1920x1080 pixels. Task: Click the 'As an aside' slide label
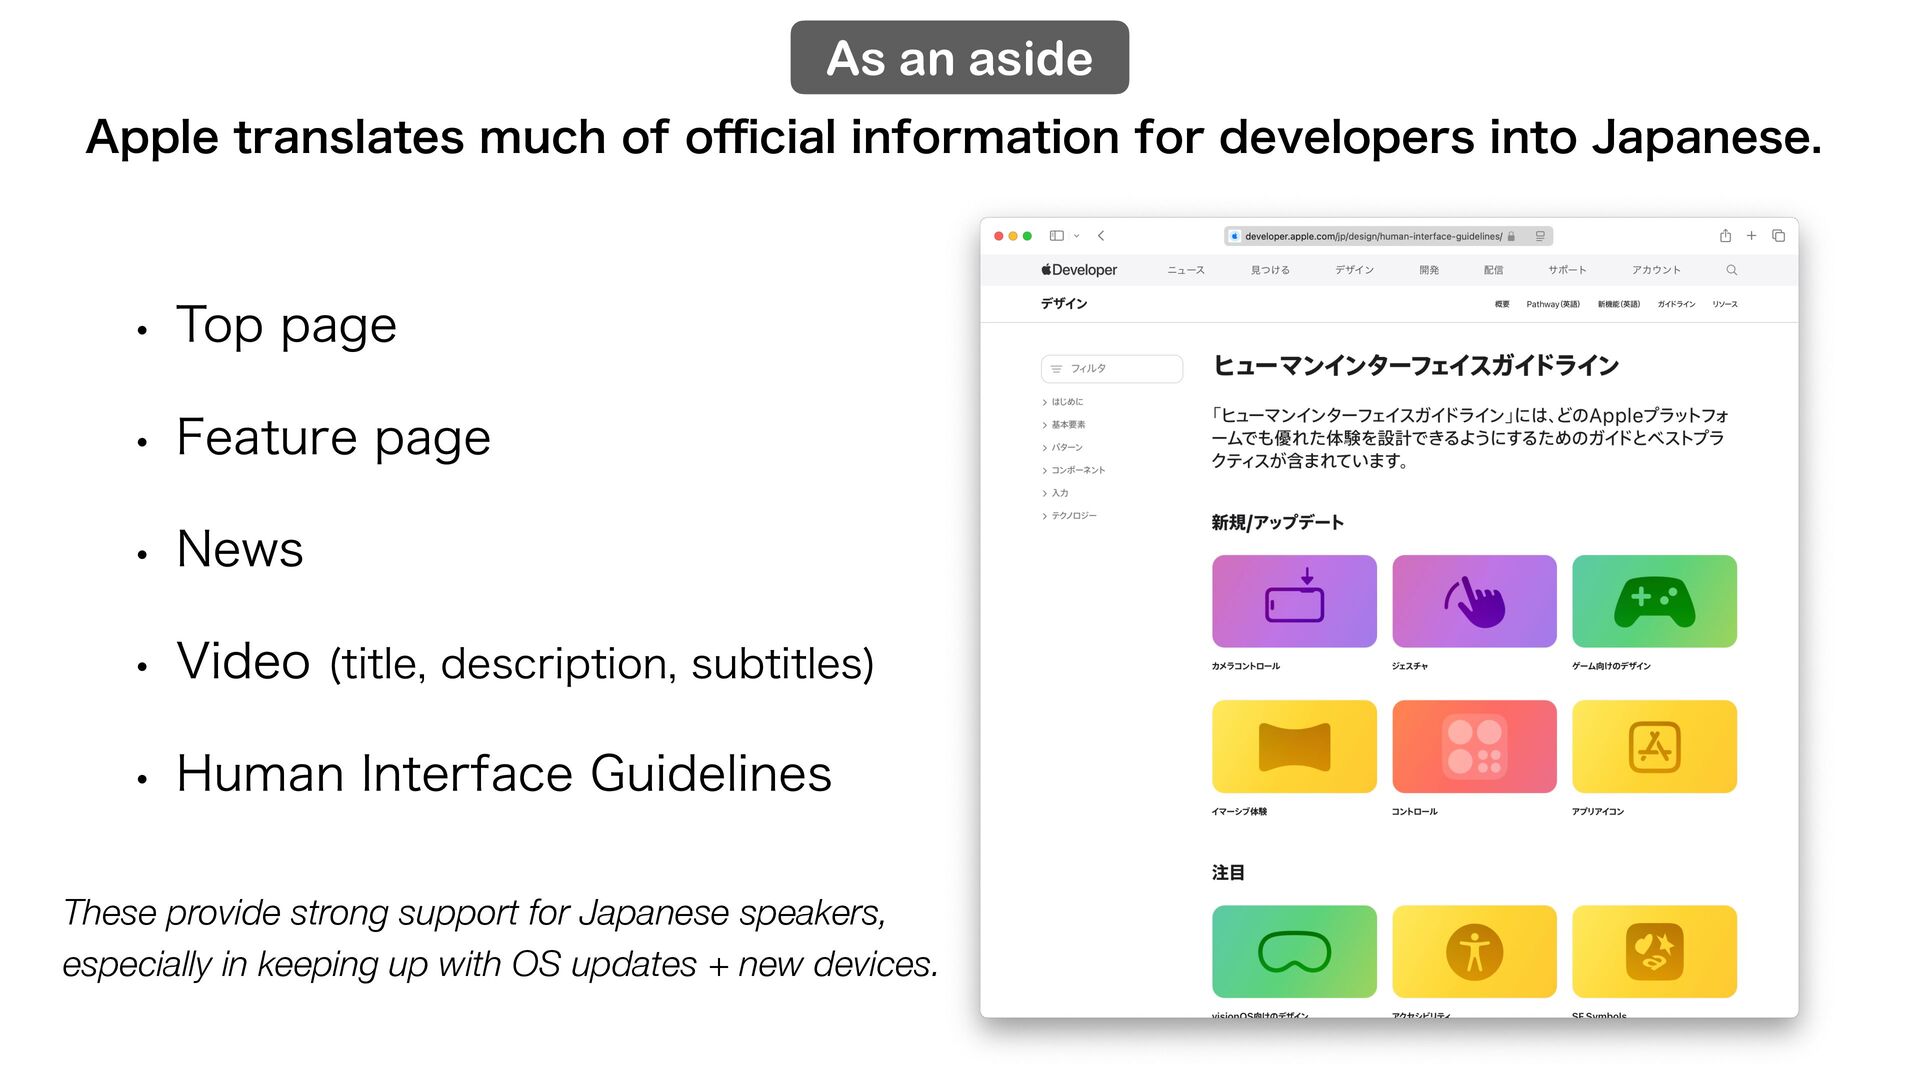point(960,58)
